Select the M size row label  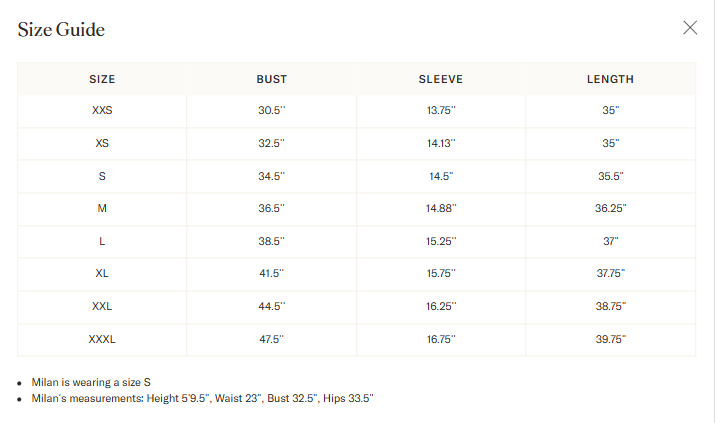coord(102,208)
